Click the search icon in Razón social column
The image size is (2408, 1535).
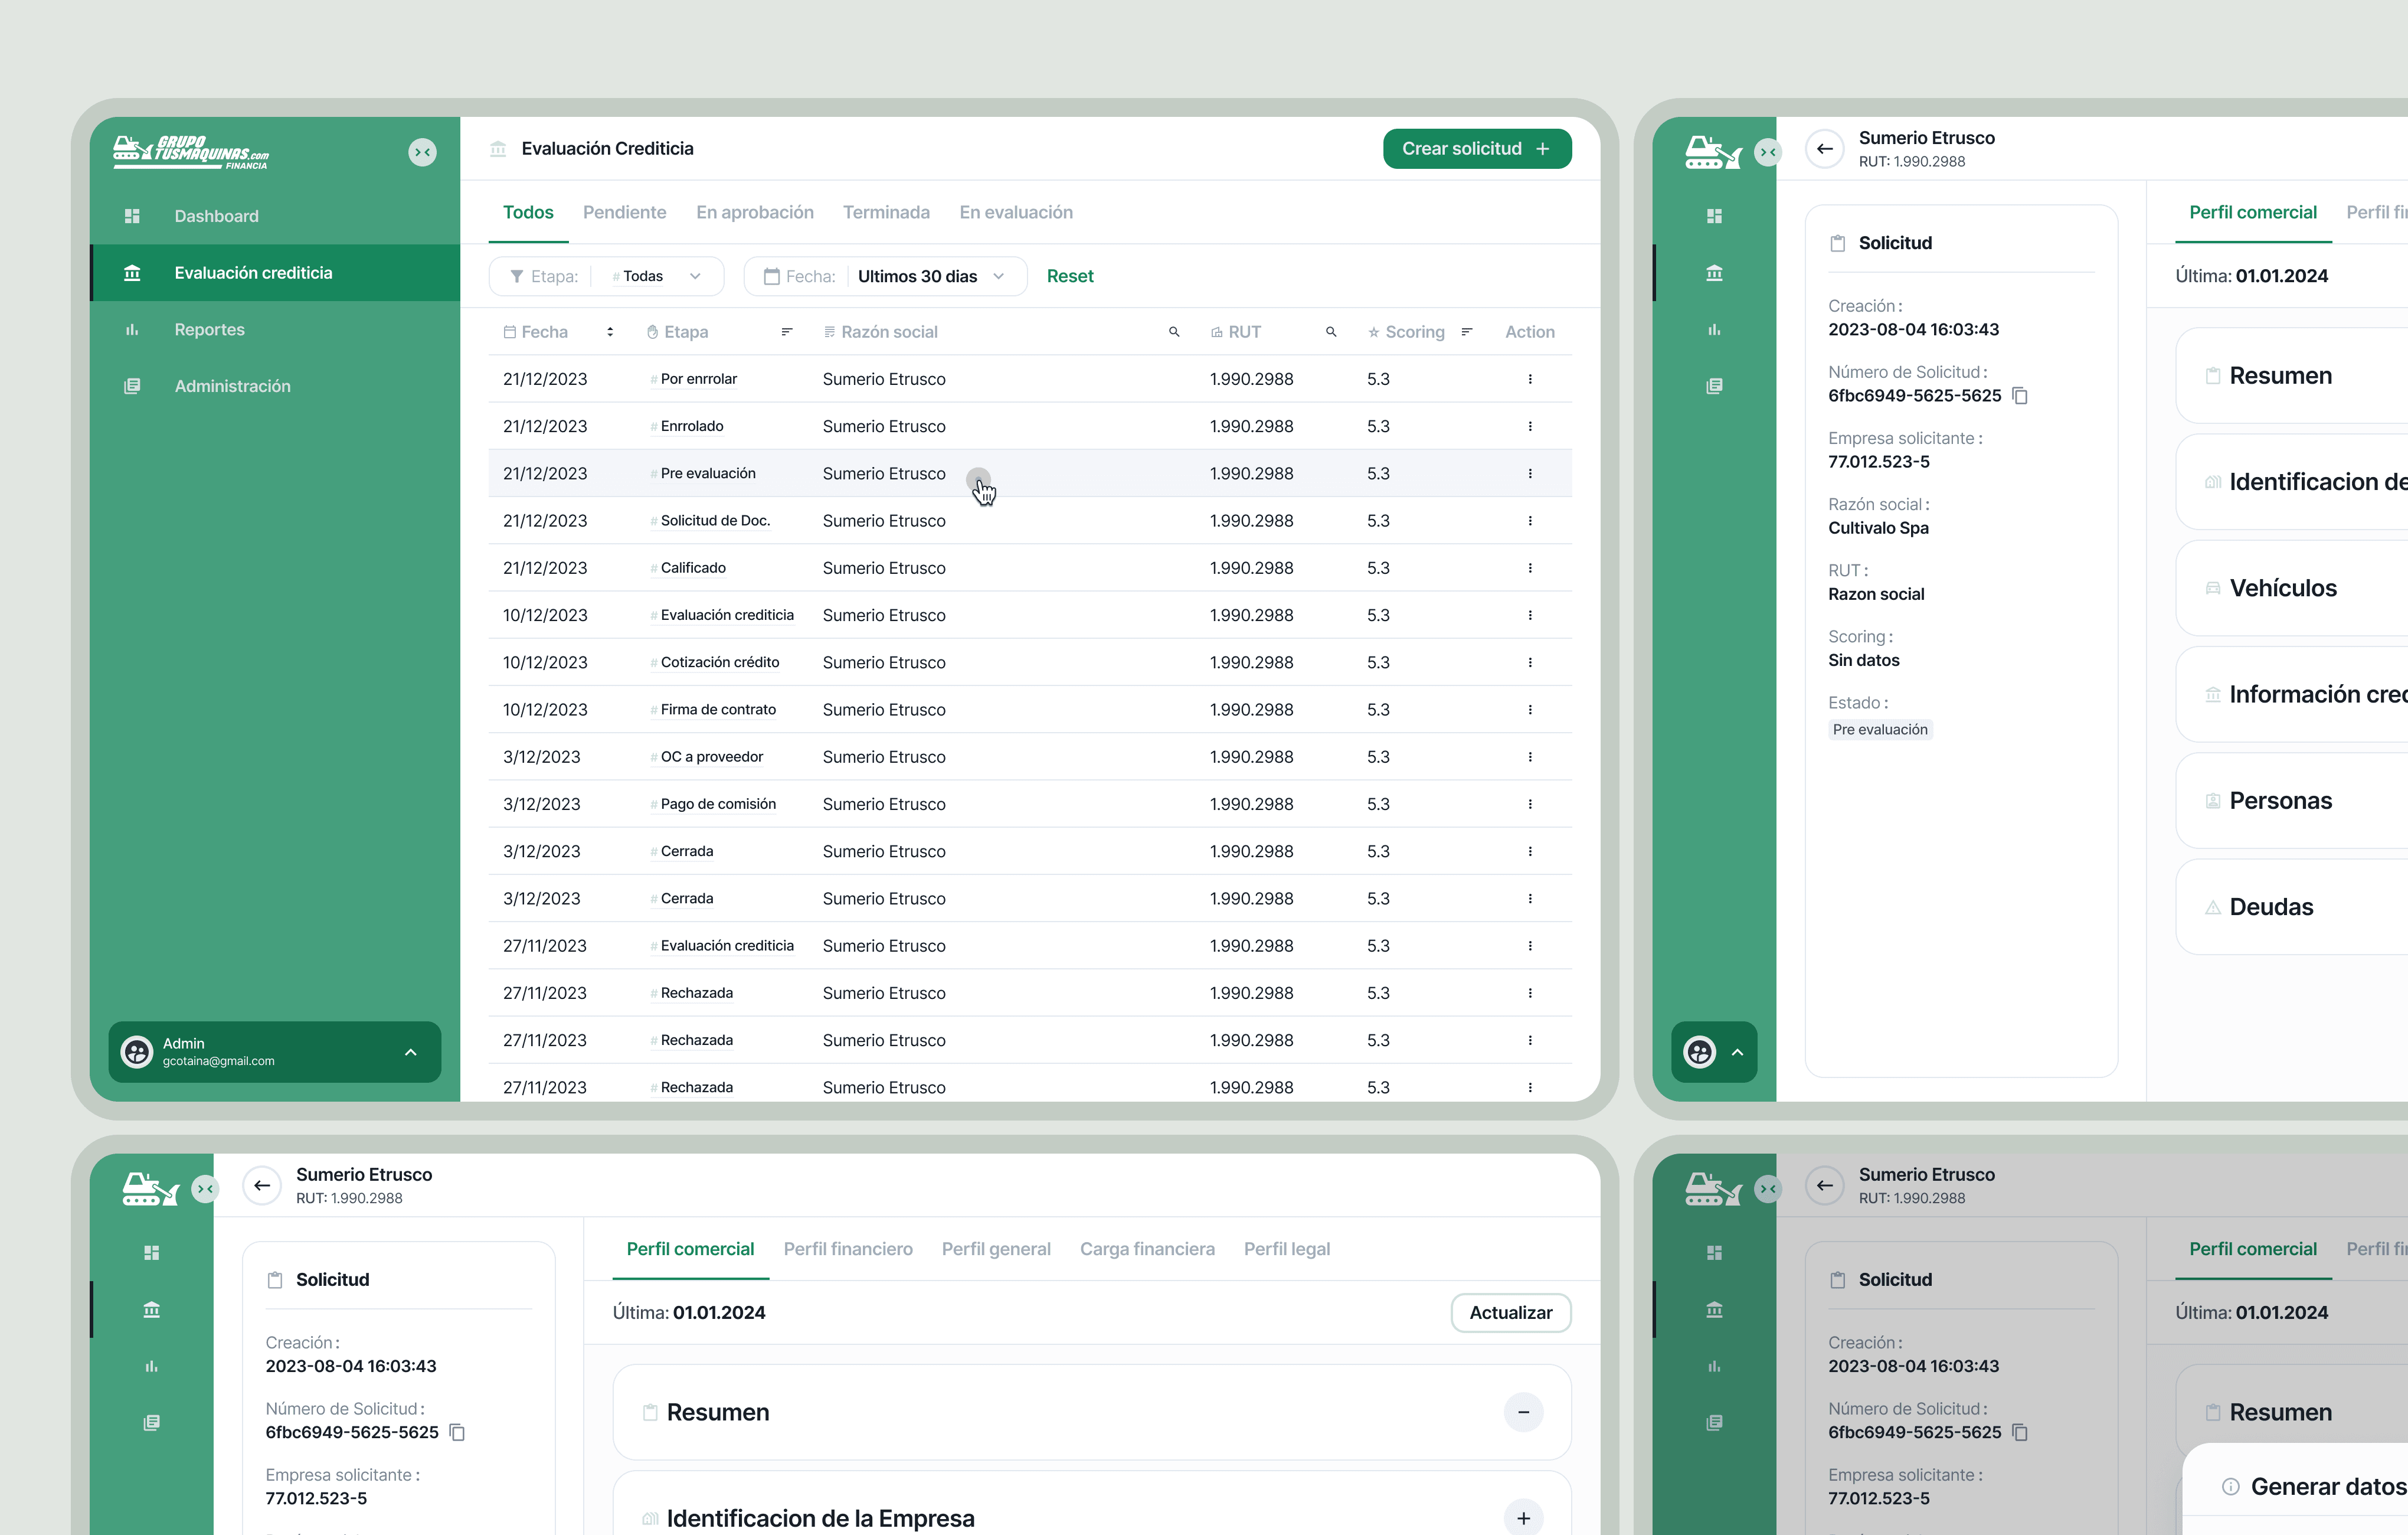point(1174,332)
